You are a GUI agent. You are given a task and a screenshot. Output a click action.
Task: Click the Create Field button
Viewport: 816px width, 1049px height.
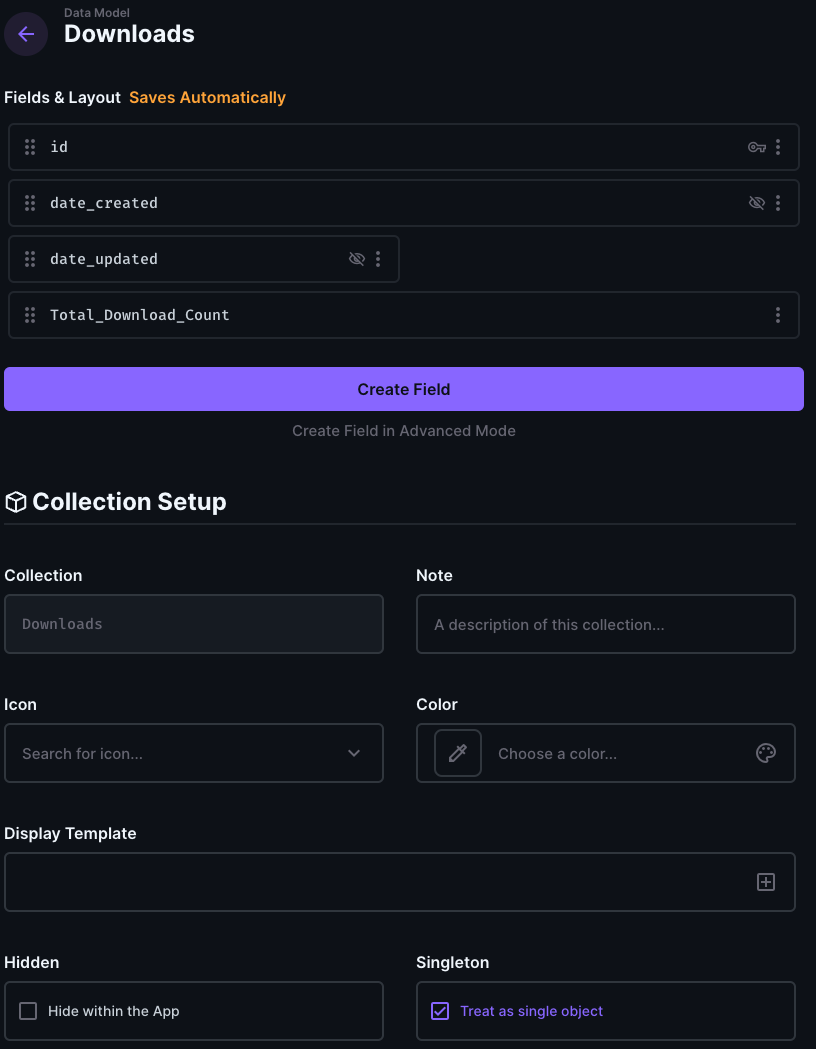click(x=404, y=389)
